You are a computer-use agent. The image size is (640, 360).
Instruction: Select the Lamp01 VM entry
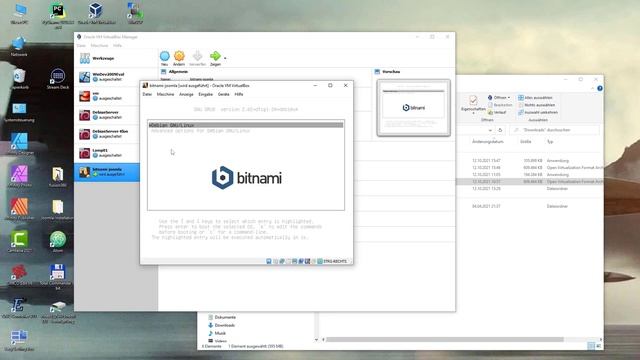pos(107,153)
